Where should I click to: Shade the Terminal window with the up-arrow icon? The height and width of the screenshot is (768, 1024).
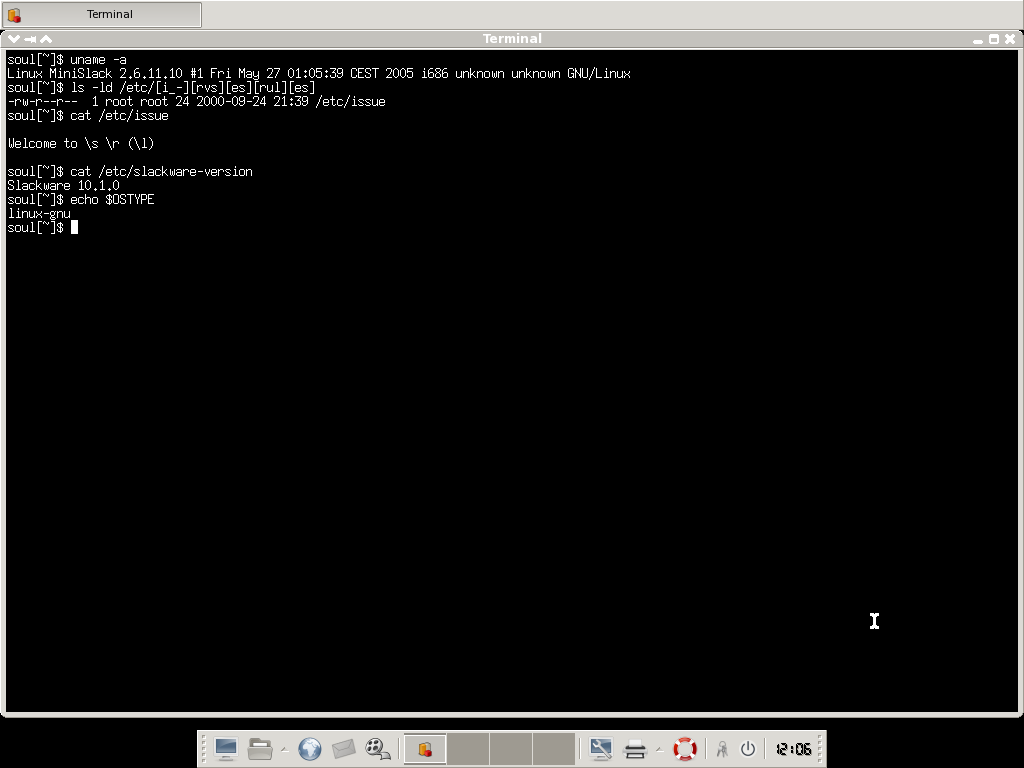(x=46, y=39)
